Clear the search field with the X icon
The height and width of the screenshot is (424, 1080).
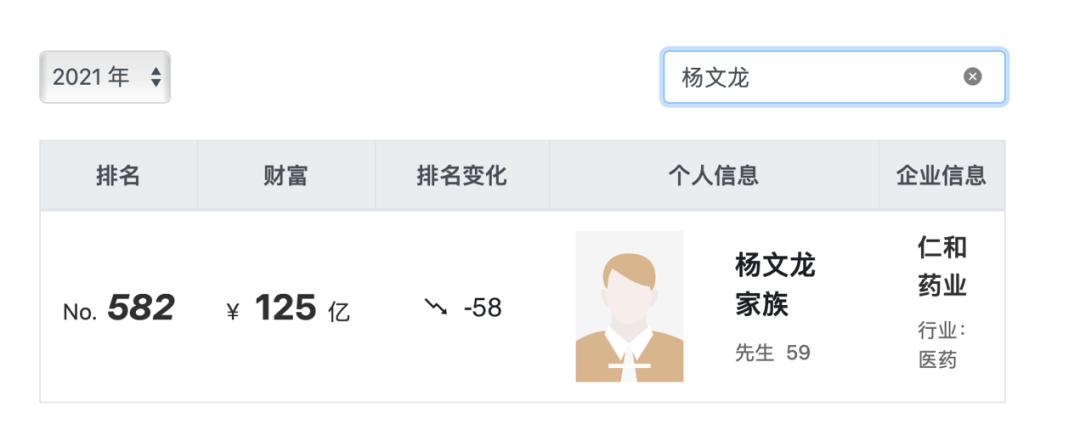[972, 77]
